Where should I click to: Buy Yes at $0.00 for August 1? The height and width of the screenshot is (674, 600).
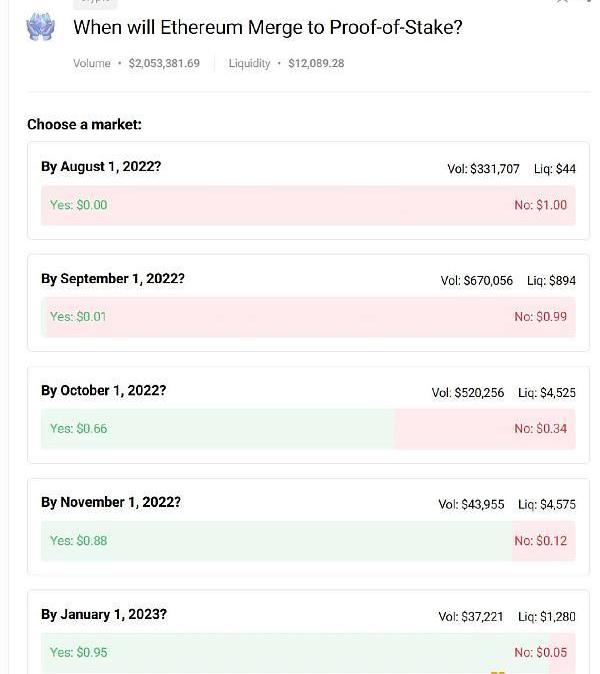(x=78, y=205)
